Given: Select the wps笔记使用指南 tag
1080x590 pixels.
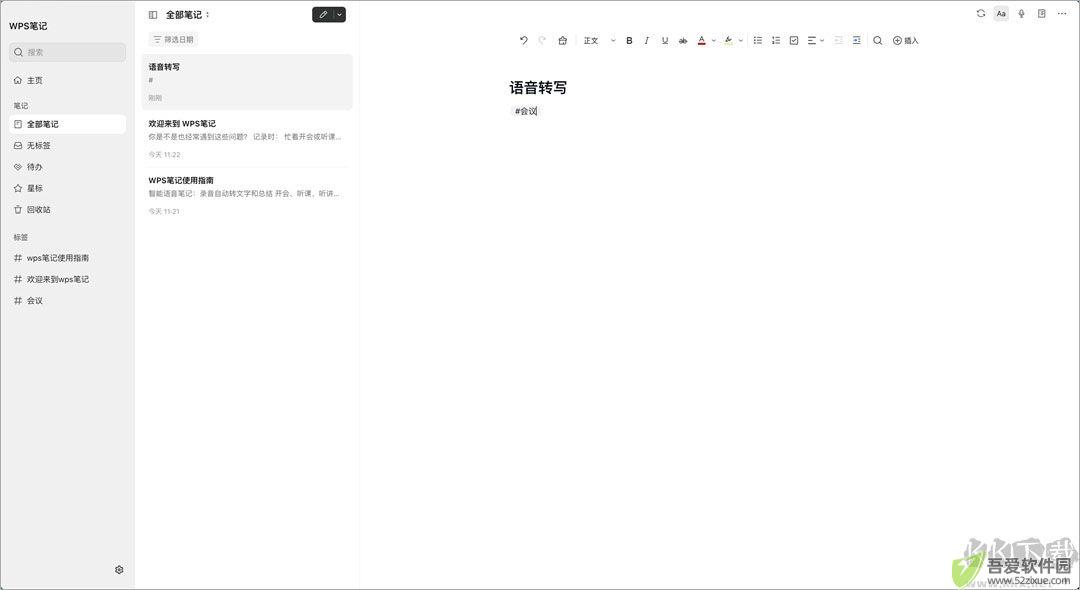Looking at the screenshot, I should tap(68, 258).
